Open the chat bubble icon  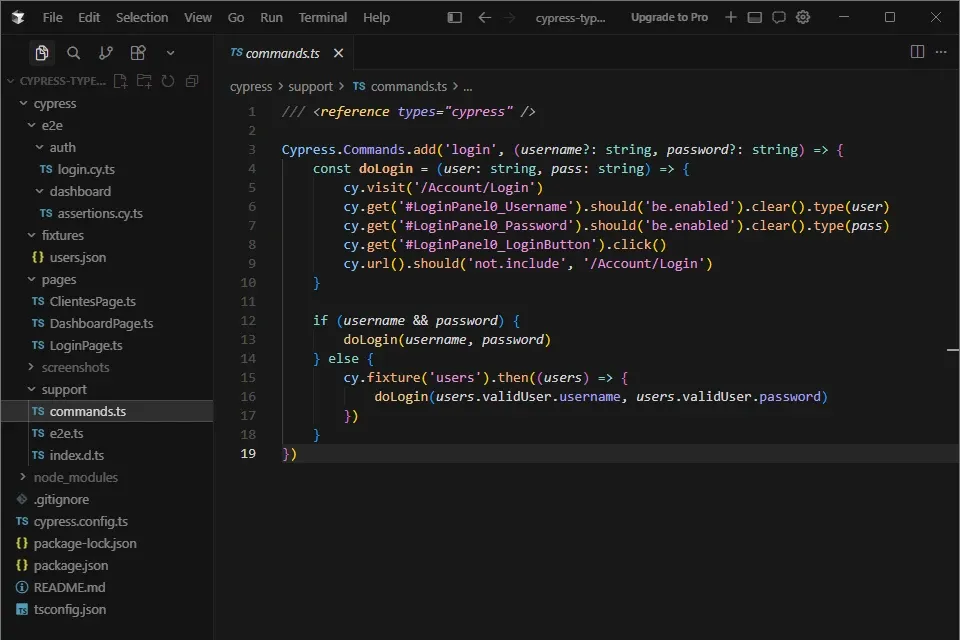(x=779, y=17)
